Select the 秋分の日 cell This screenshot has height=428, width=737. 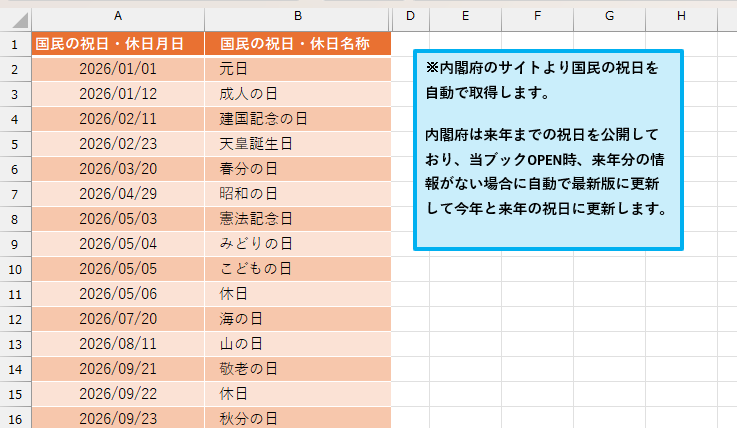coord(298,418)
